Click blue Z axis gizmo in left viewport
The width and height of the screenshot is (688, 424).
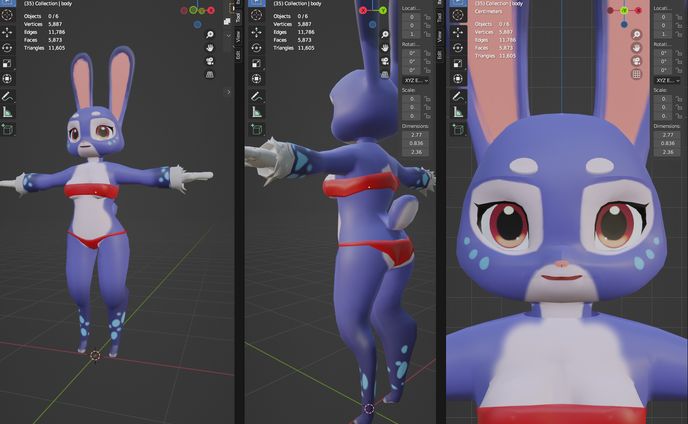click(x=197, y=25)
